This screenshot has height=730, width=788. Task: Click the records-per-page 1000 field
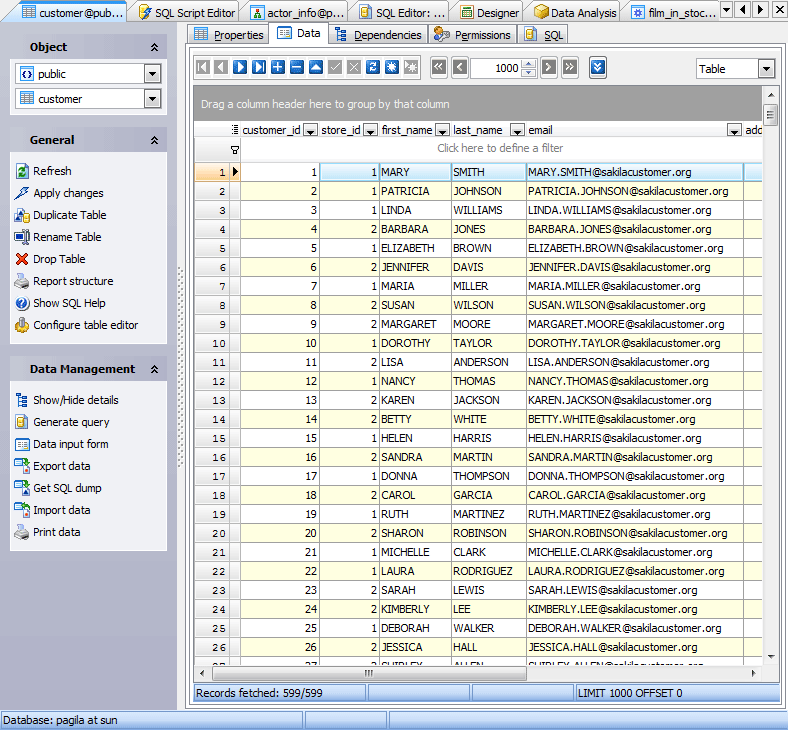click(x=497, y=68)
